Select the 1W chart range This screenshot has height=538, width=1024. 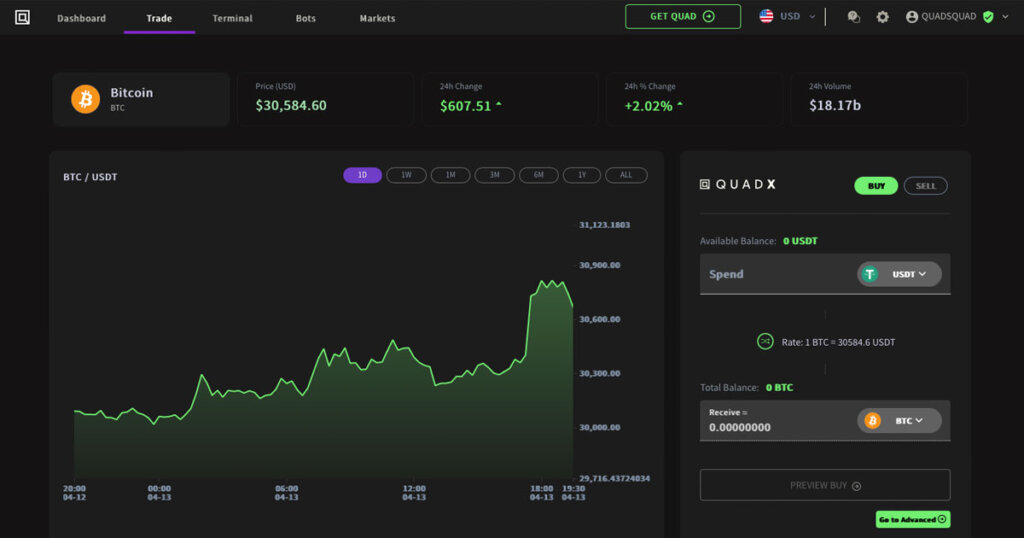coord(406,175)
